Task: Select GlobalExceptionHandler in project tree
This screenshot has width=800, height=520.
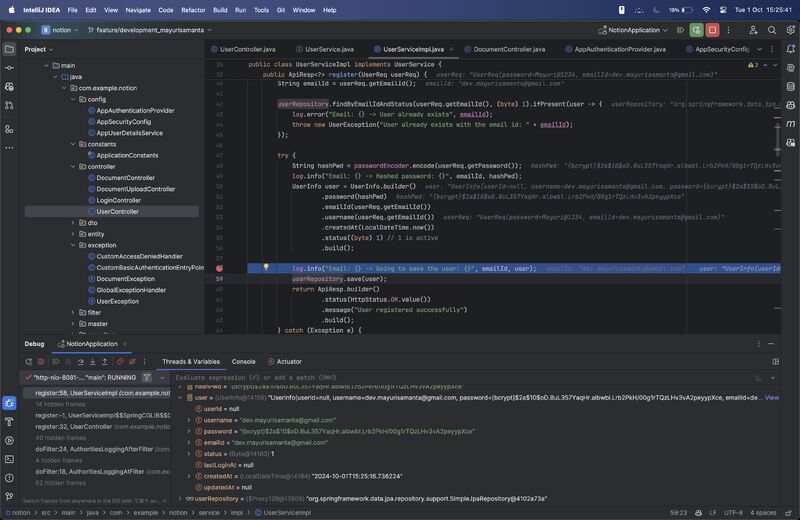Action: pyautogui.click(x=131, y=290)
